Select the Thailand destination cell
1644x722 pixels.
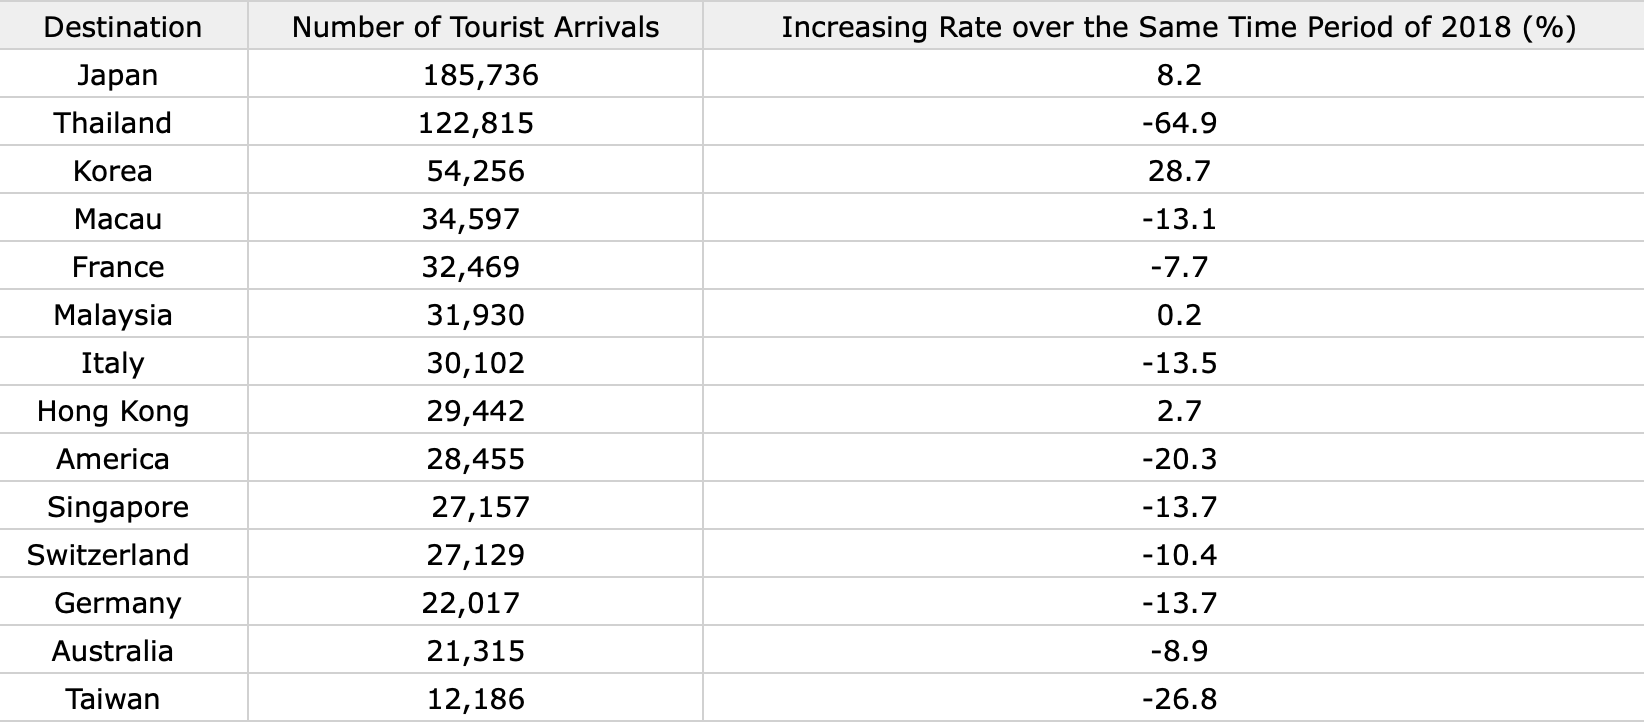point(123,122)
